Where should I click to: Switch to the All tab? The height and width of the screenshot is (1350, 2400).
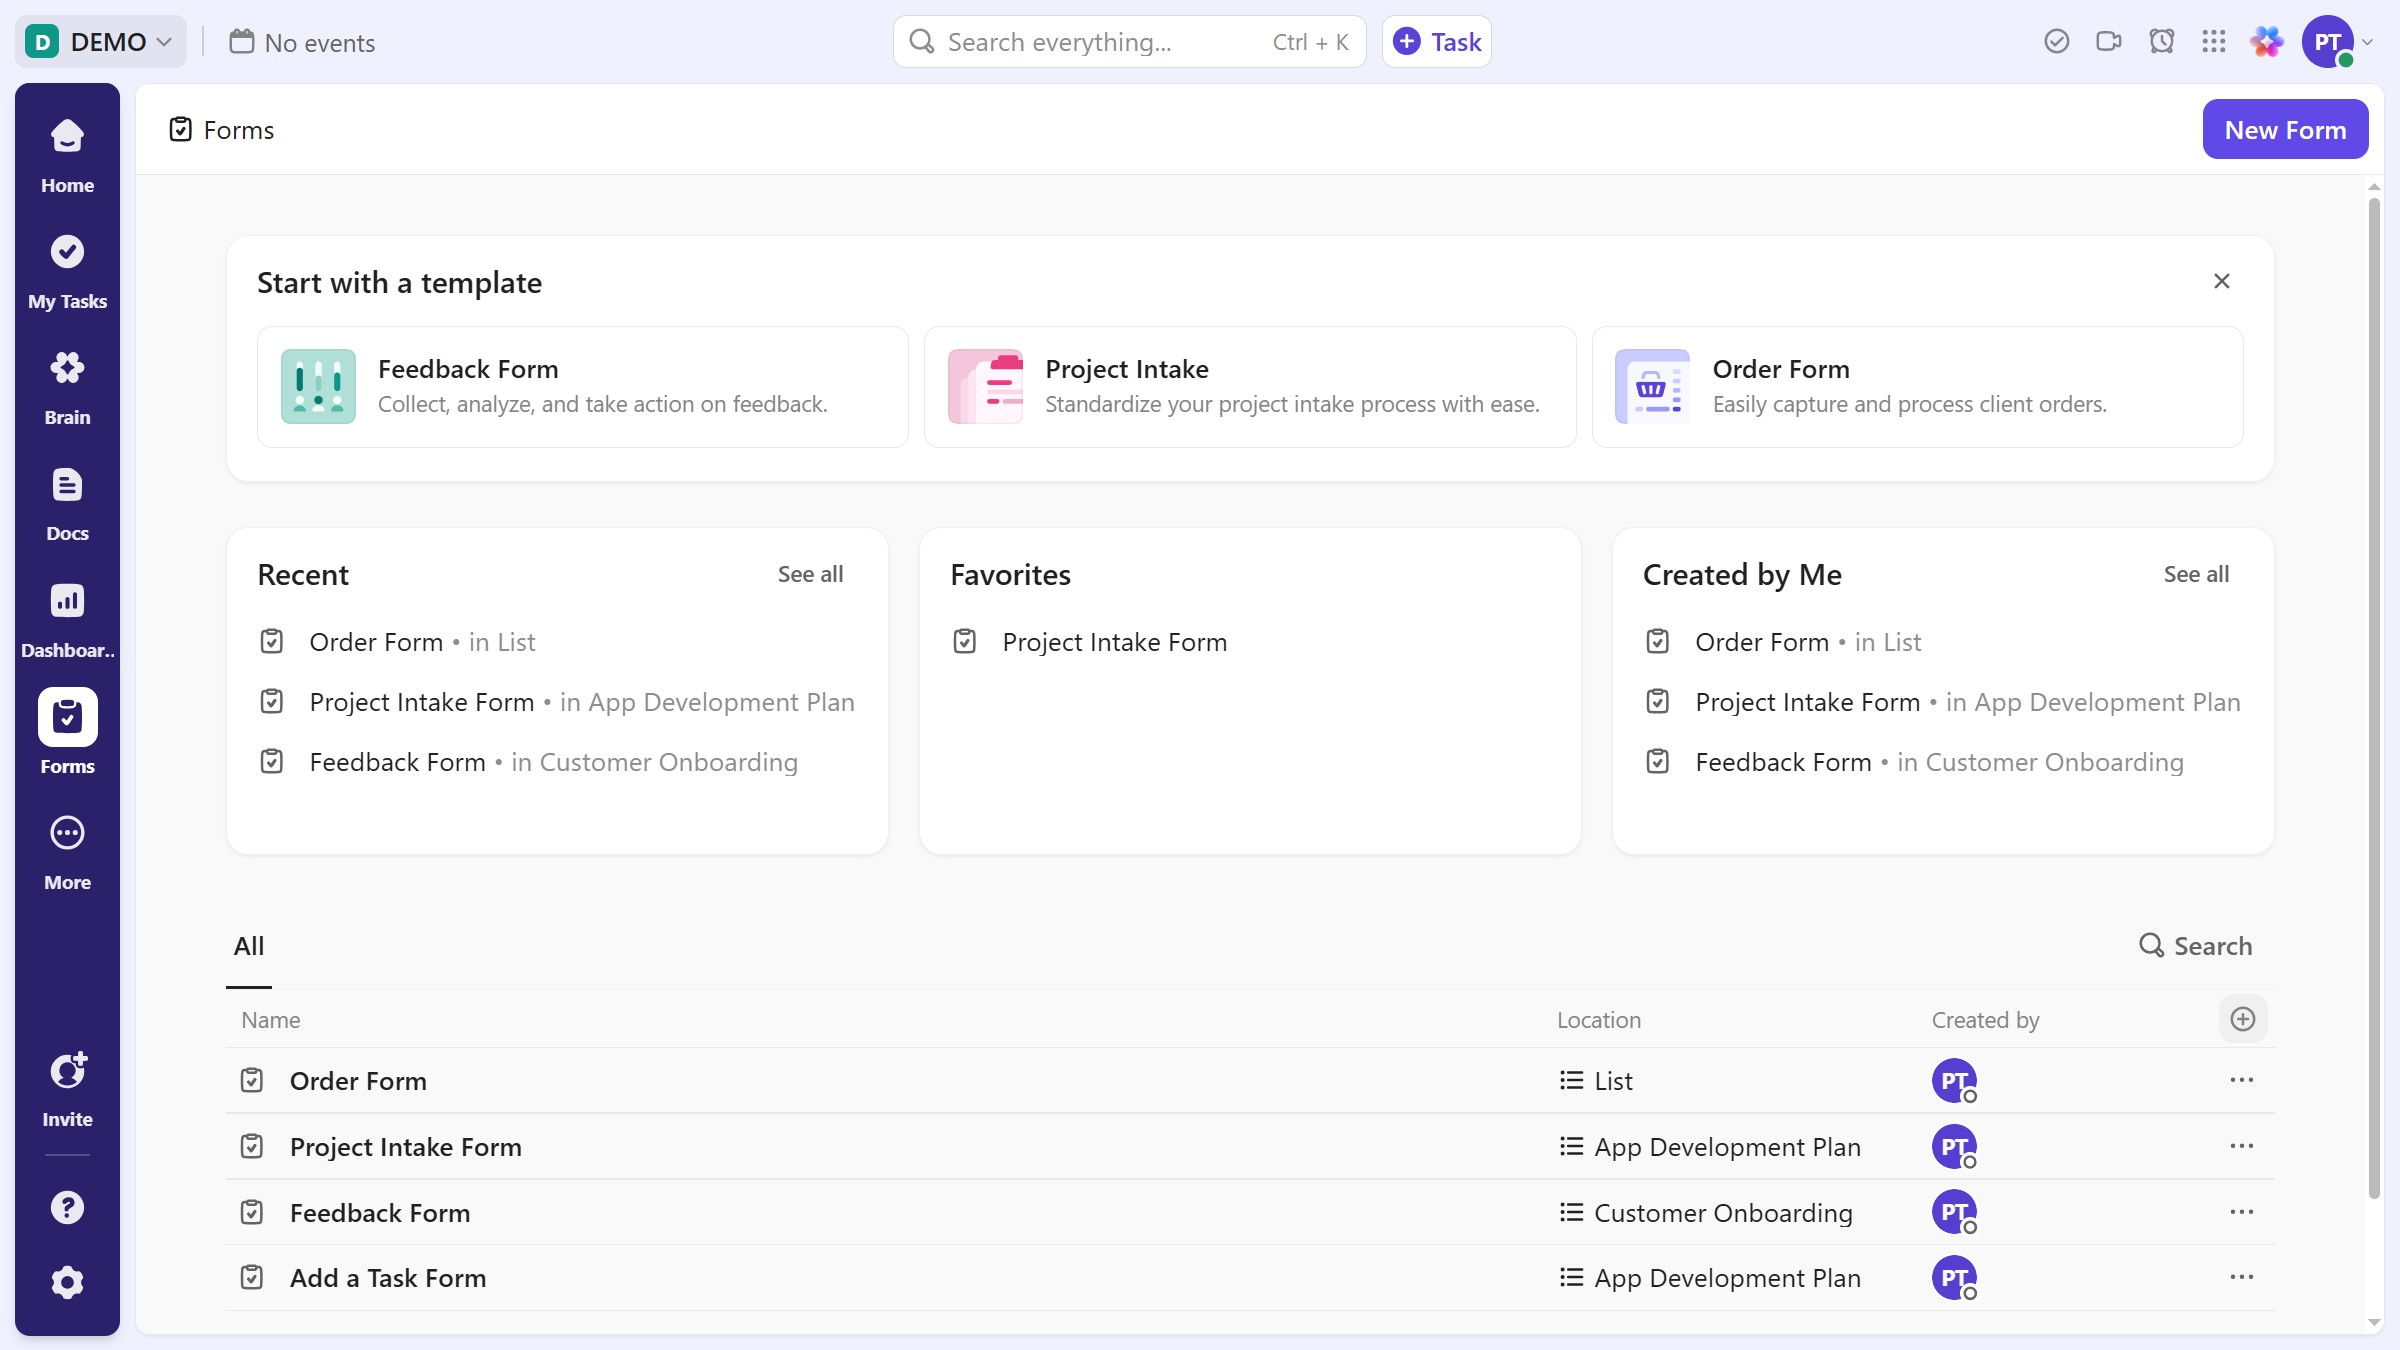248,945
